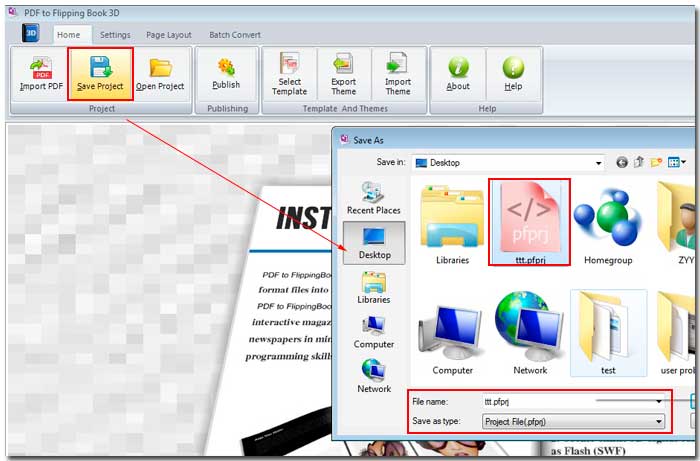700x461 pixels.
Task: Select the ZYY user folder icon
Action: coord(675,223)
